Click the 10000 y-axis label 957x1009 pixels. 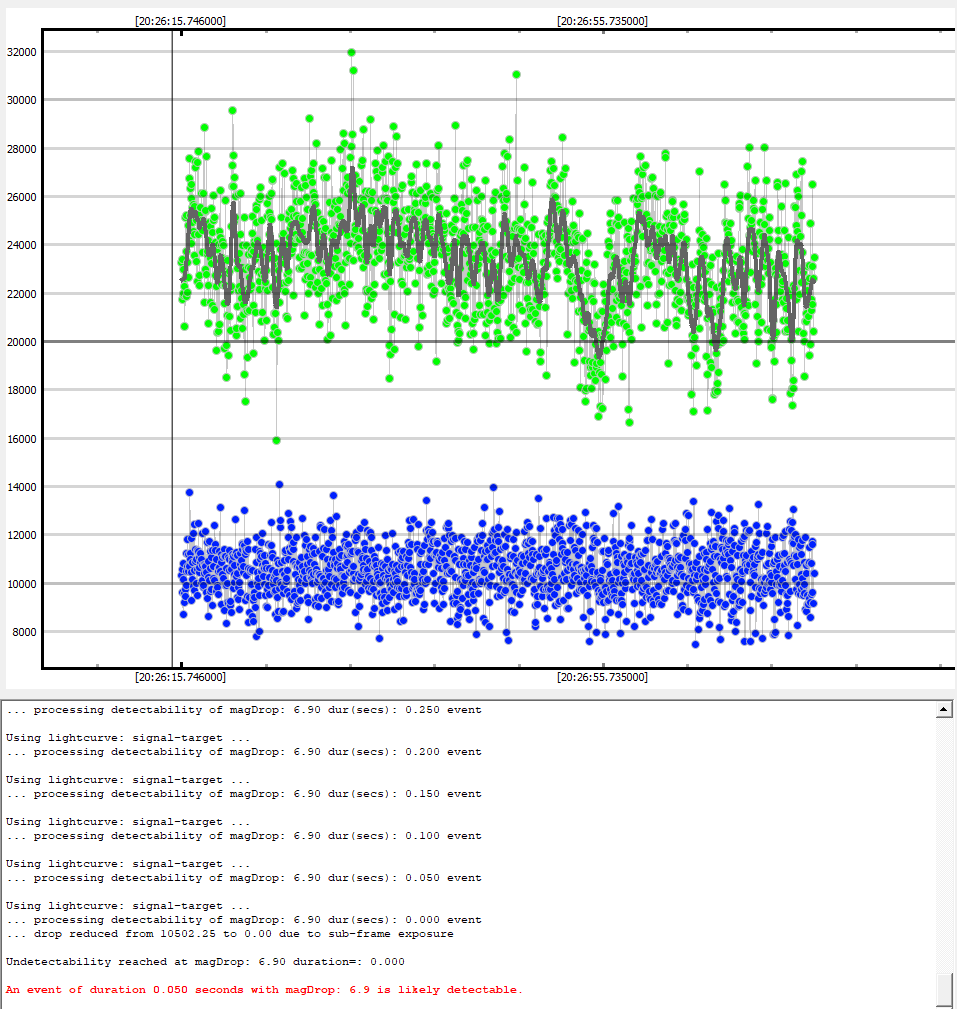pos(22,584)
